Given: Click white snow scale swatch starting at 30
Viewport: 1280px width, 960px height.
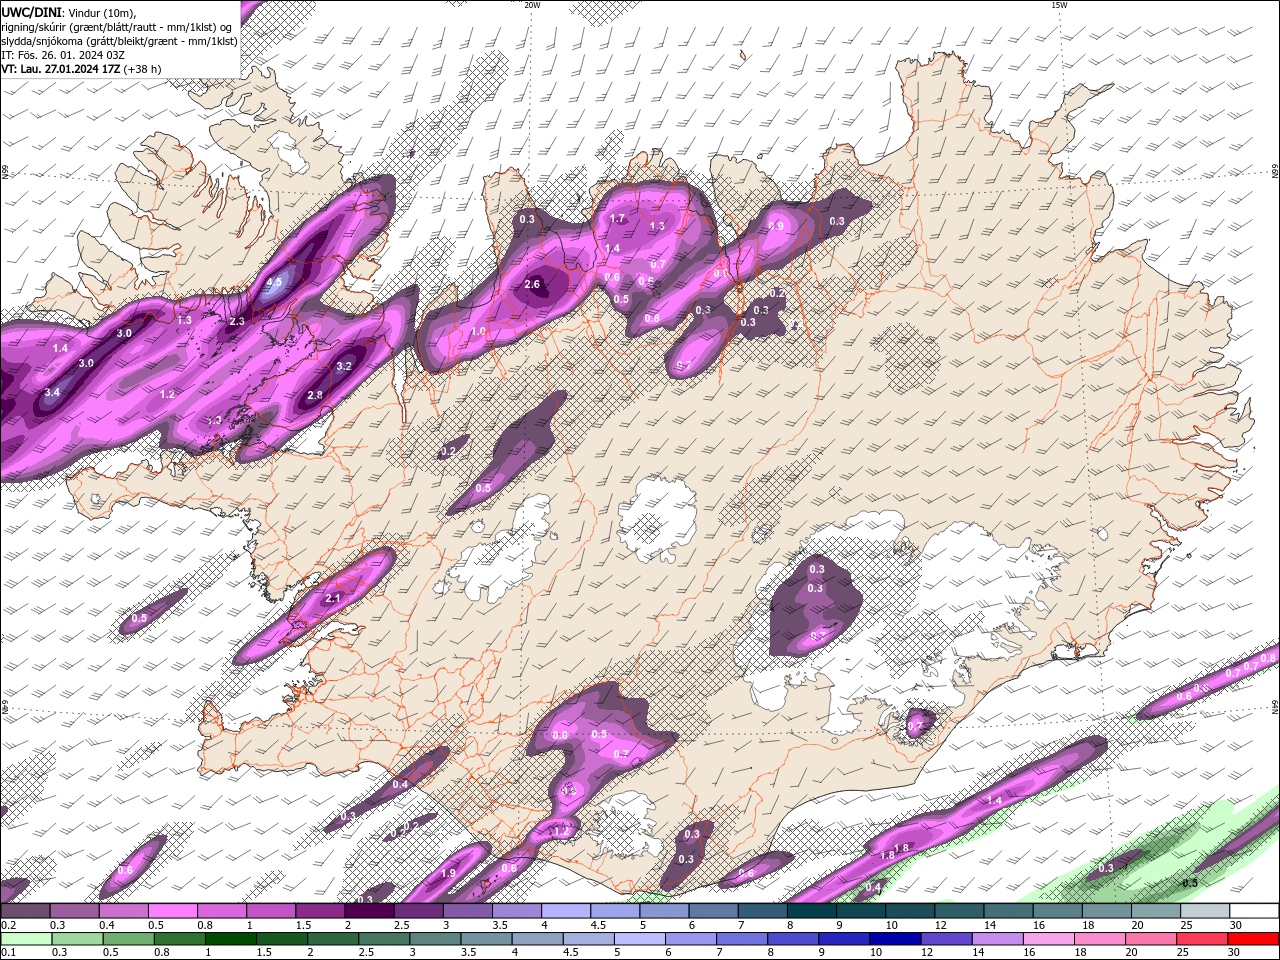Looking at the screenshot, I should (x=1255, y=911).
